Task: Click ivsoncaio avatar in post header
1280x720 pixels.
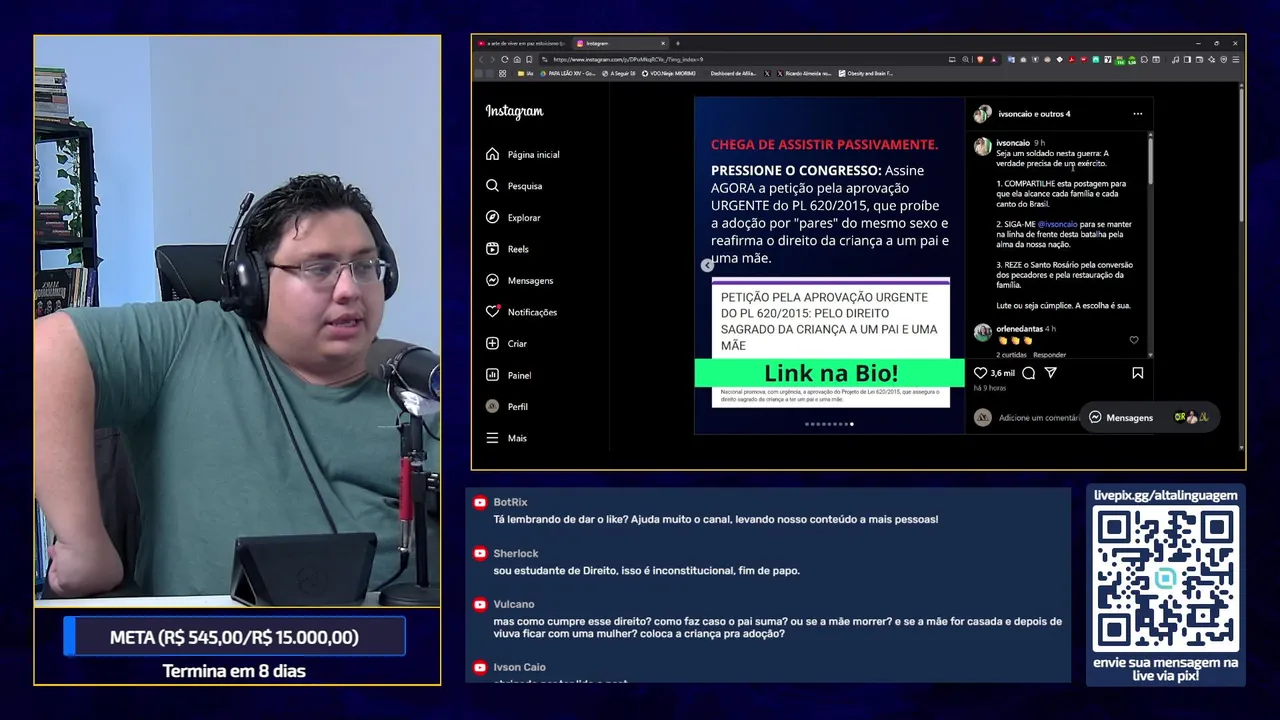Action: coord(983,114)
